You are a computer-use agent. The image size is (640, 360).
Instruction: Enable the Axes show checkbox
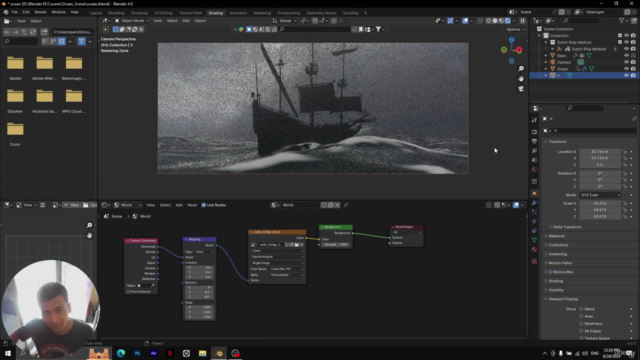(x=581, y=316)
